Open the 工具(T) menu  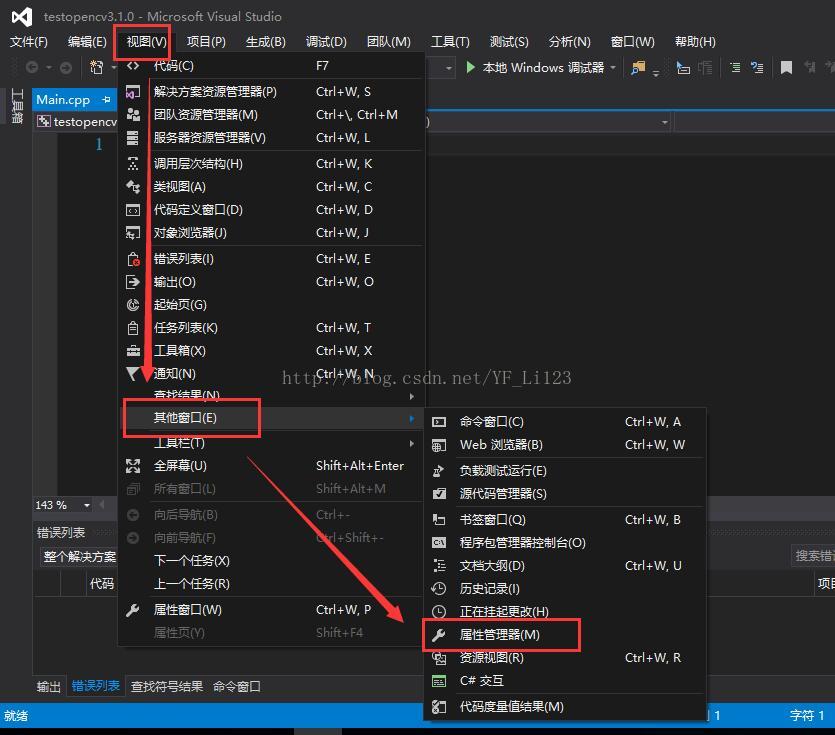tap(450, 42)
